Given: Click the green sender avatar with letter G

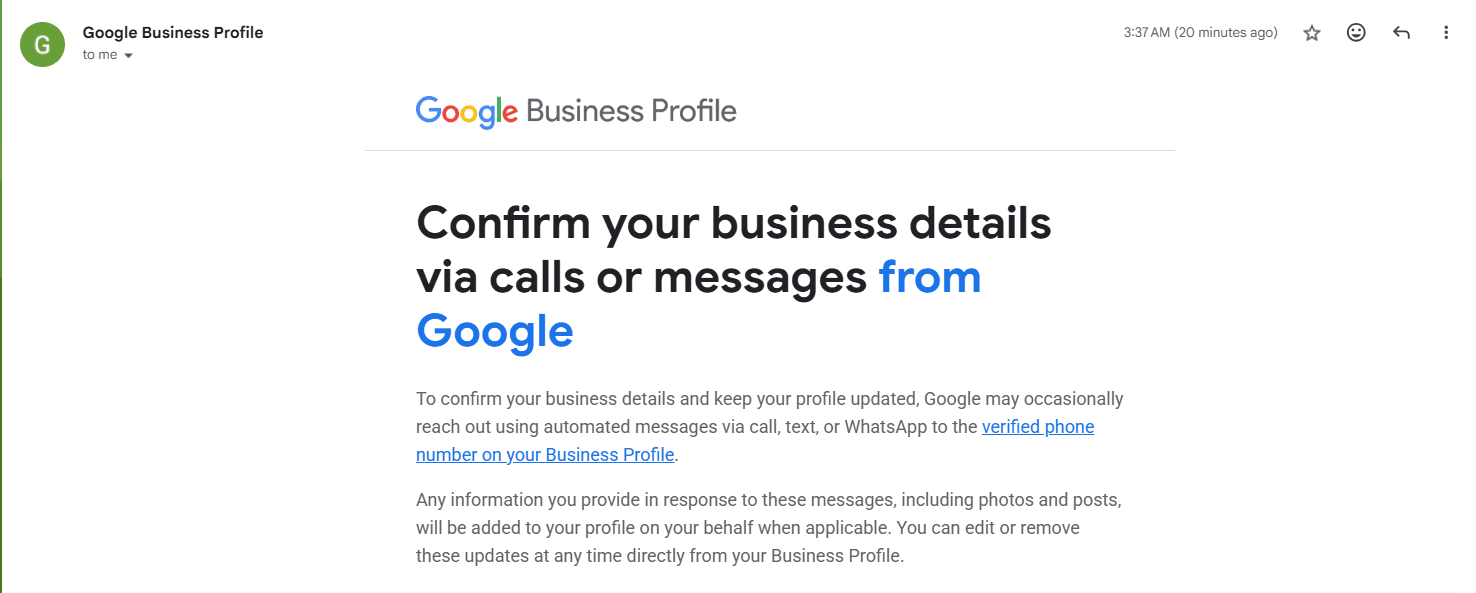Looking at the screenshot, I should point(42,44).
